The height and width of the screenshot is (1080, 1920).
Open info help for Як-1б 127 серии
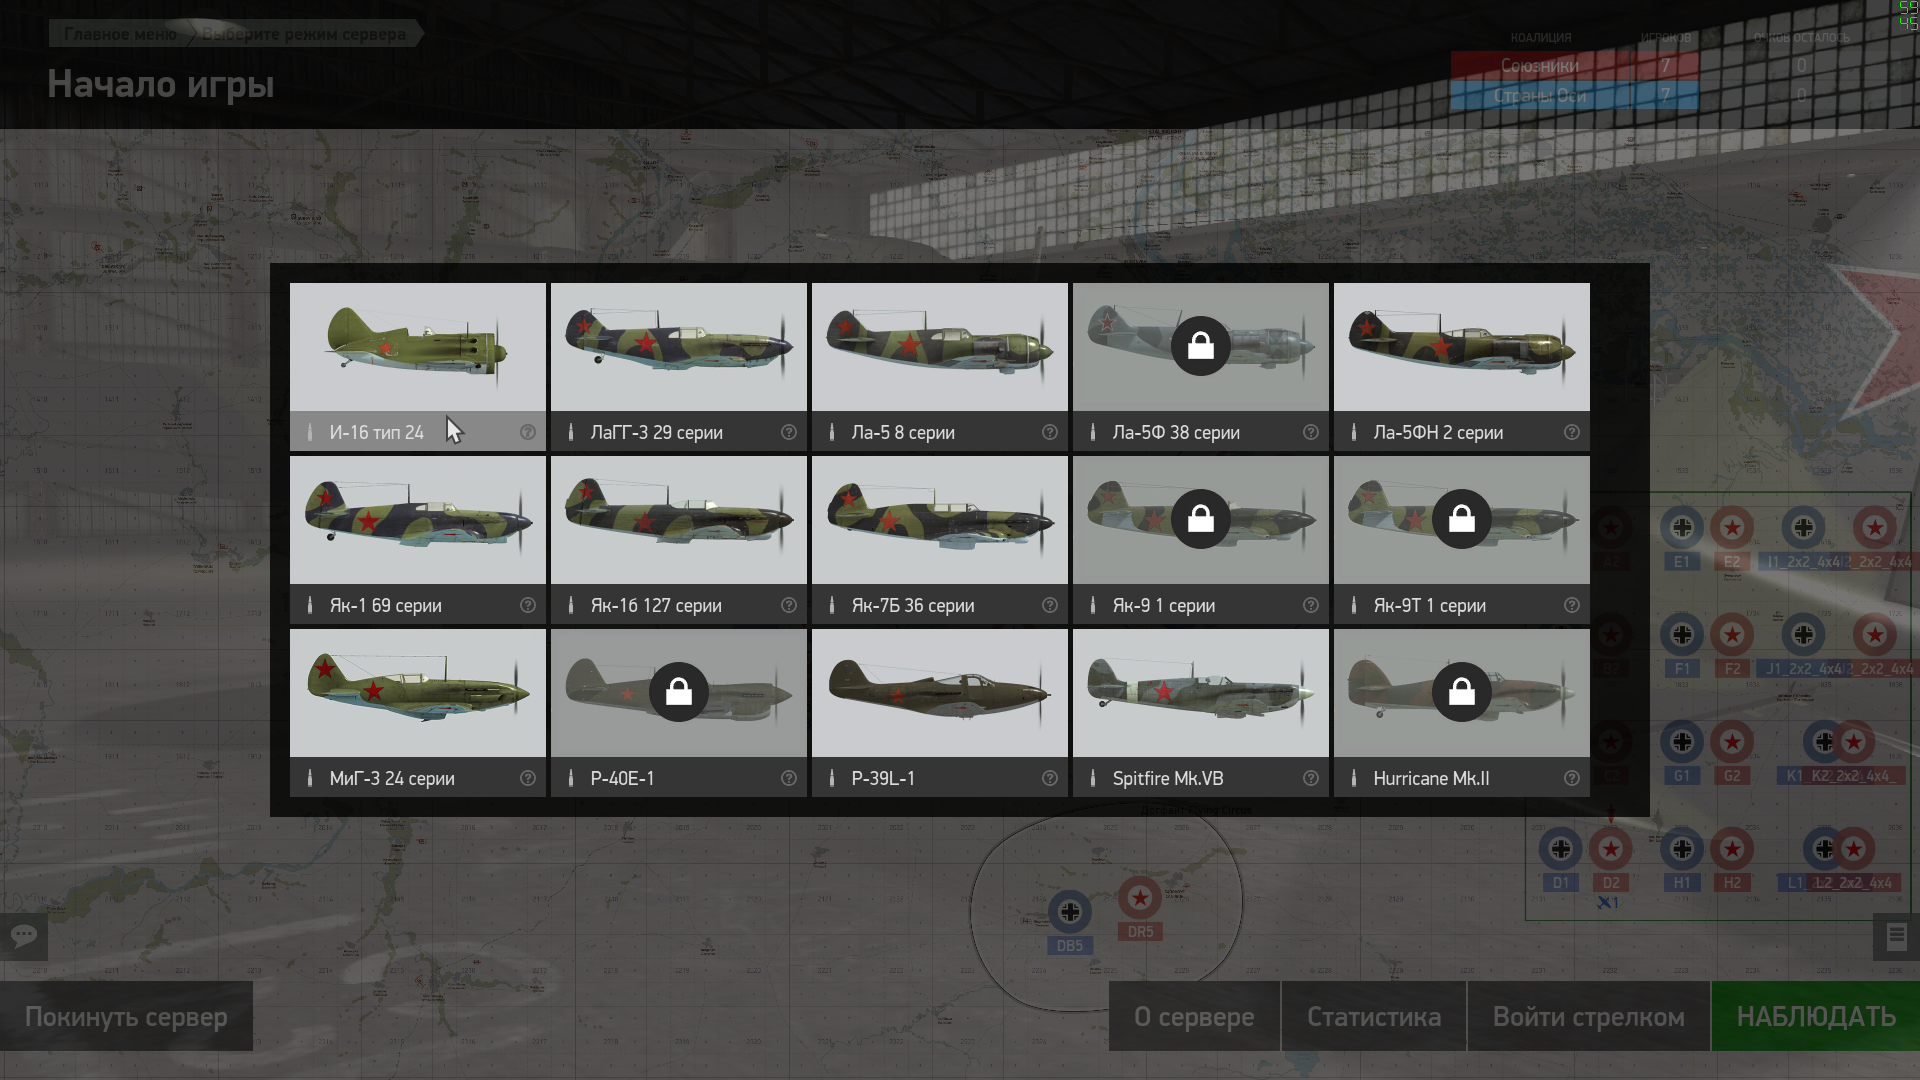pyautogui.click(x=788, y=605)
